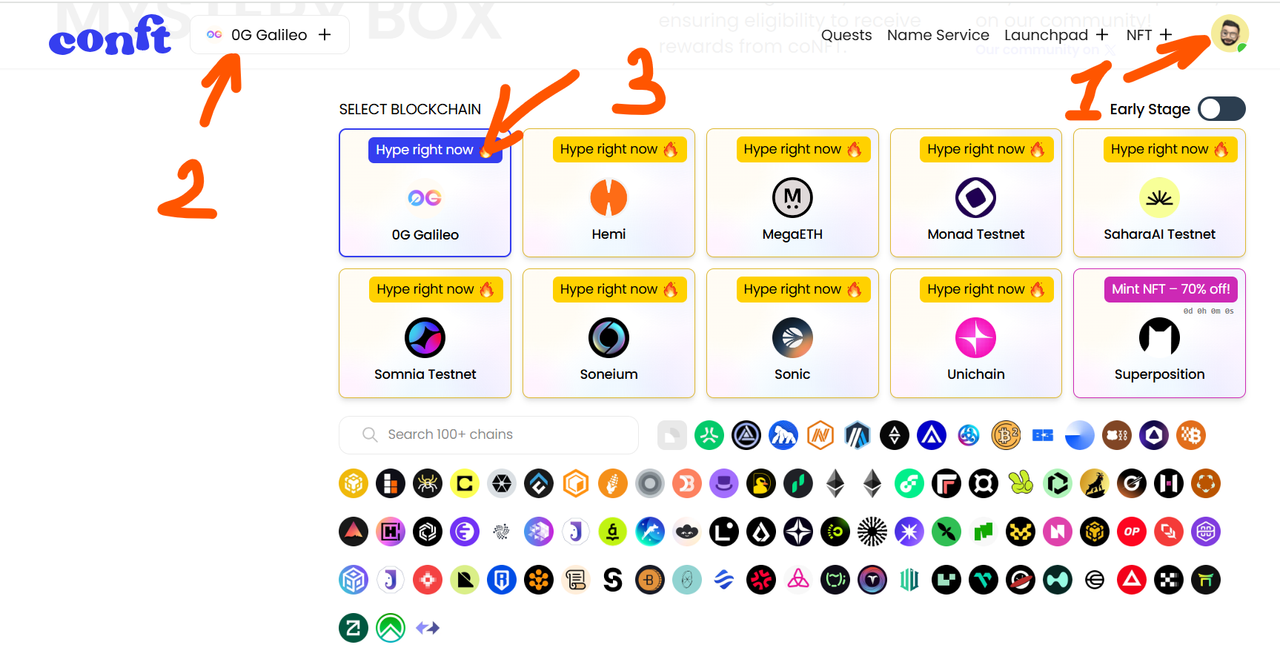Focus the Search 100+ chains field
This screenshot has height=668, width=1280.
coord(489,435)
